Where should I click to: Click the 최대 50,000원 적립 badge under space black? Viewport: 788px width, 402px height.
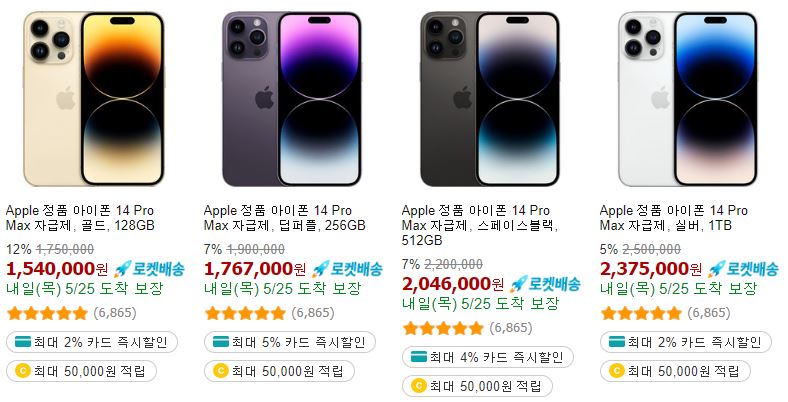coord(477,386)
